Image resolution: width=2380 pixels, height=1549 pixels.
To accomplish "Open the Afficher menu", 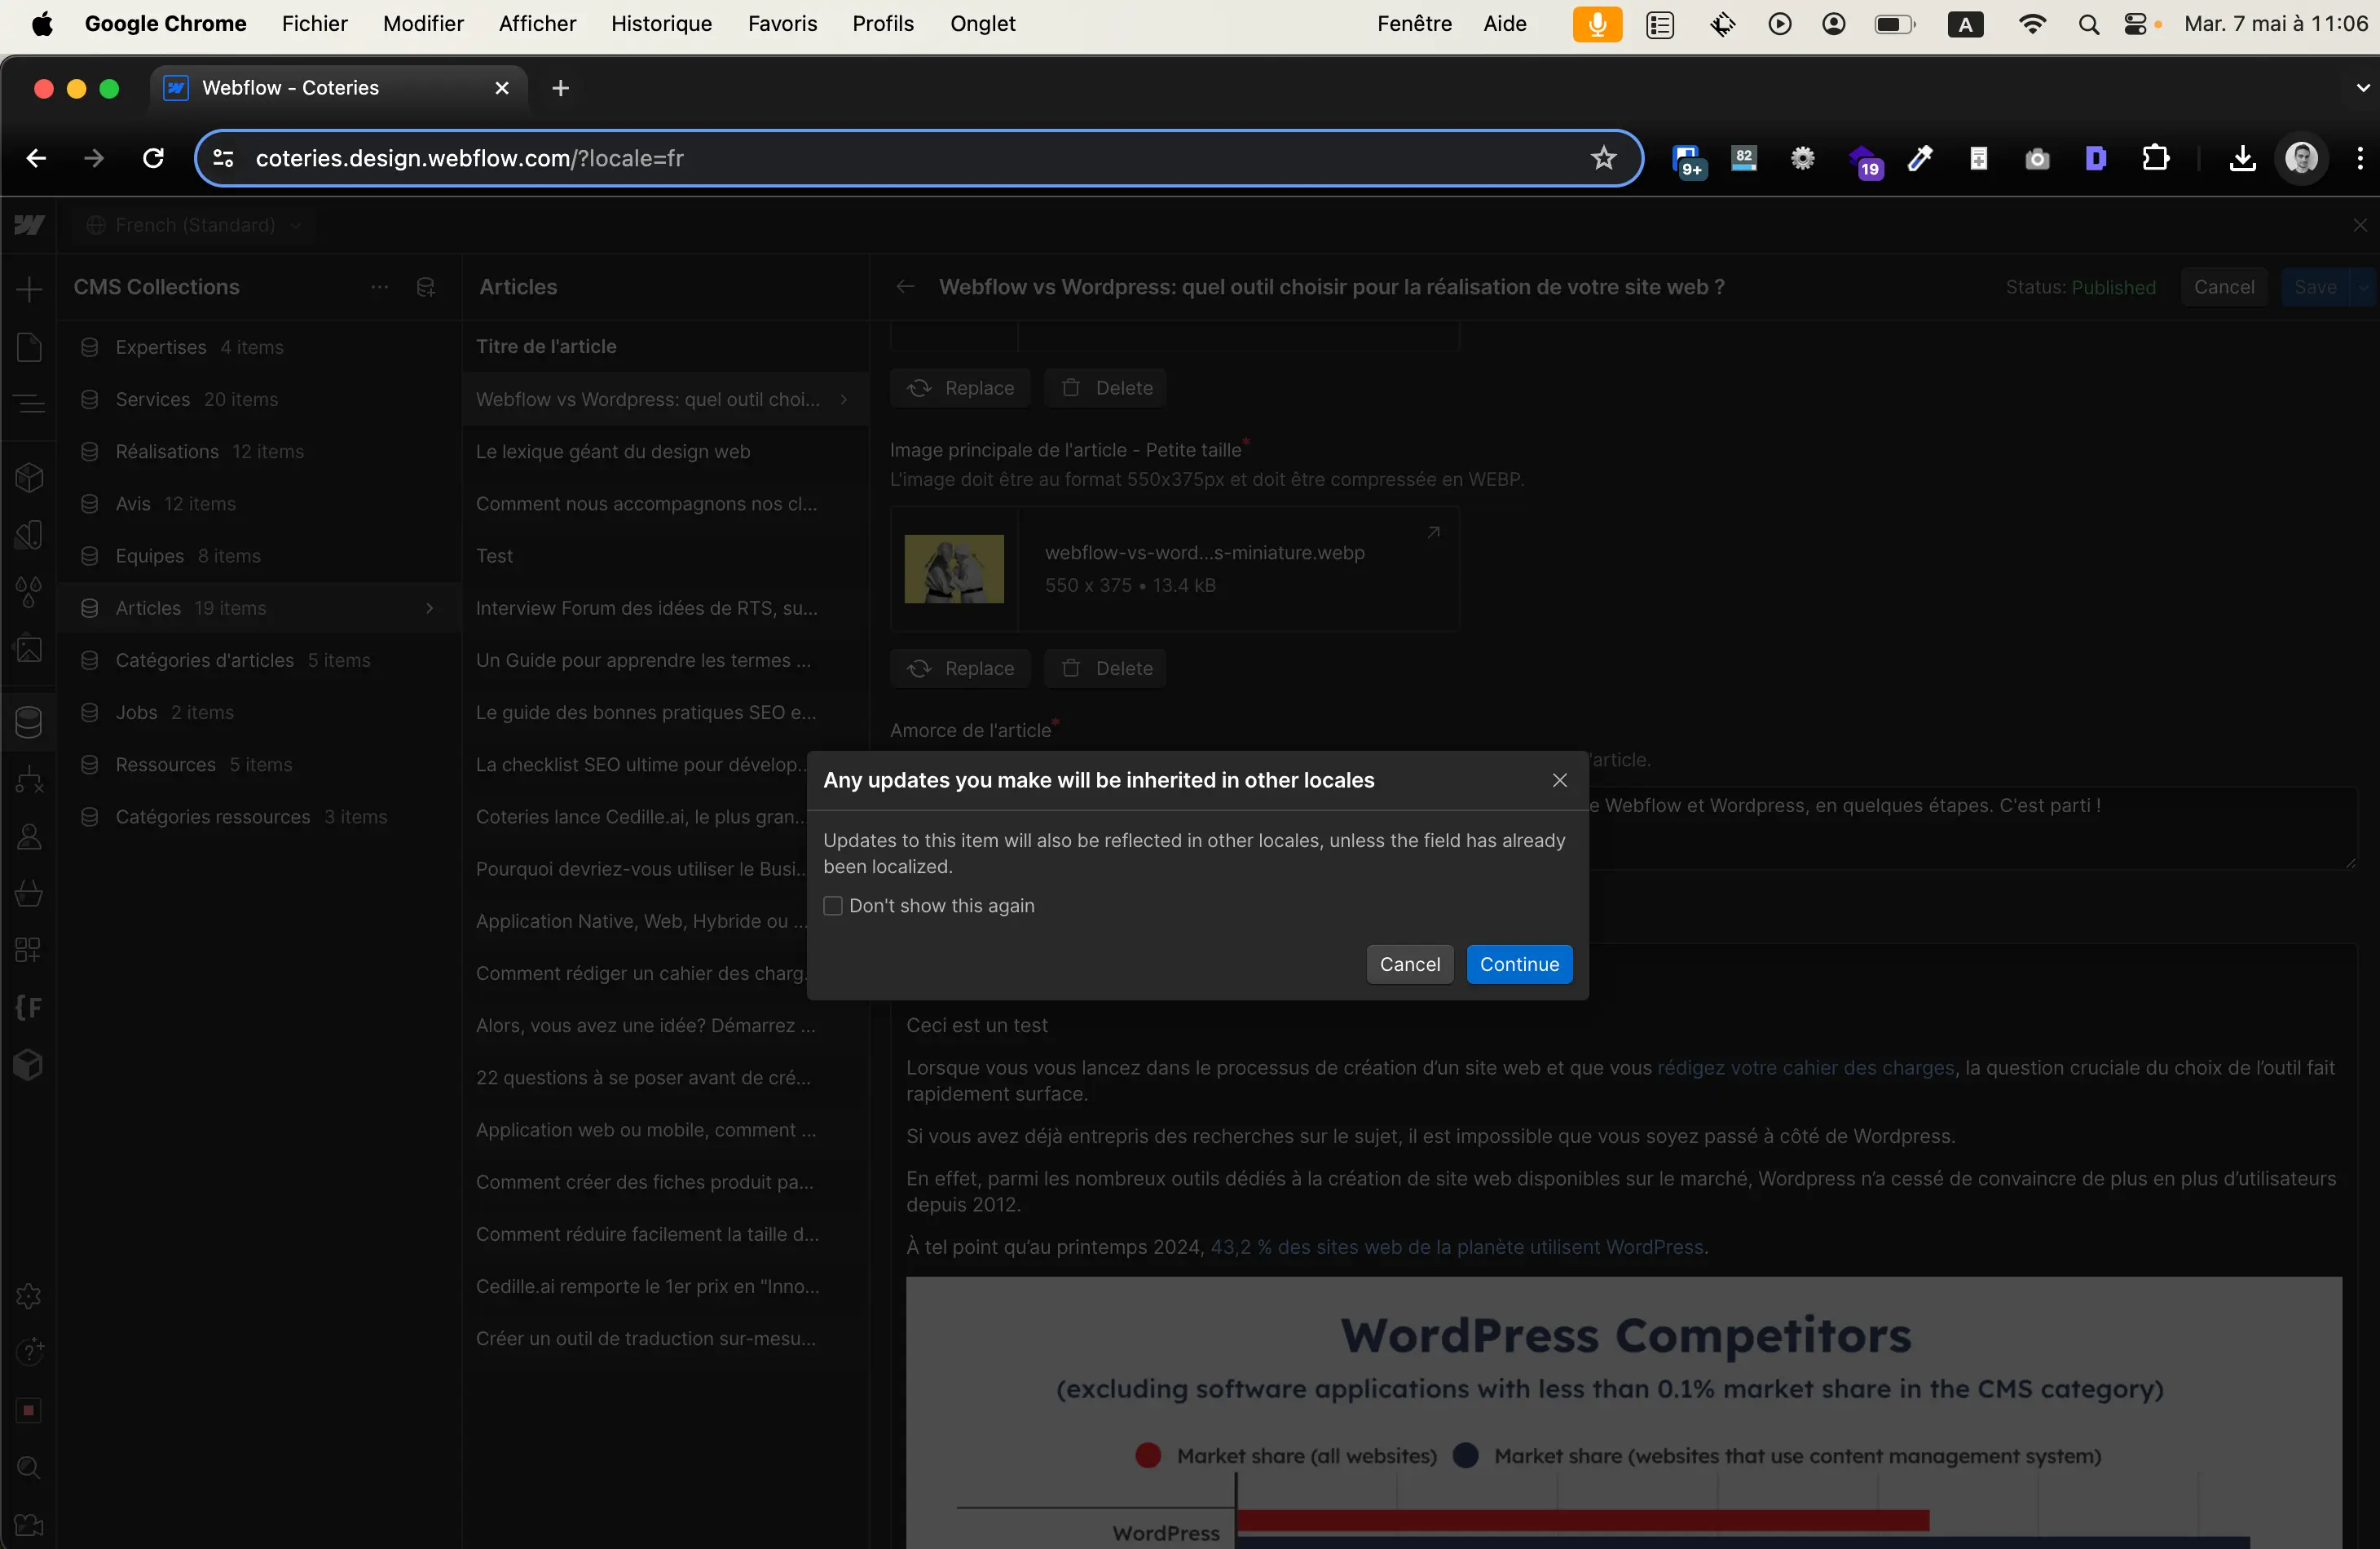I will 537,24.
